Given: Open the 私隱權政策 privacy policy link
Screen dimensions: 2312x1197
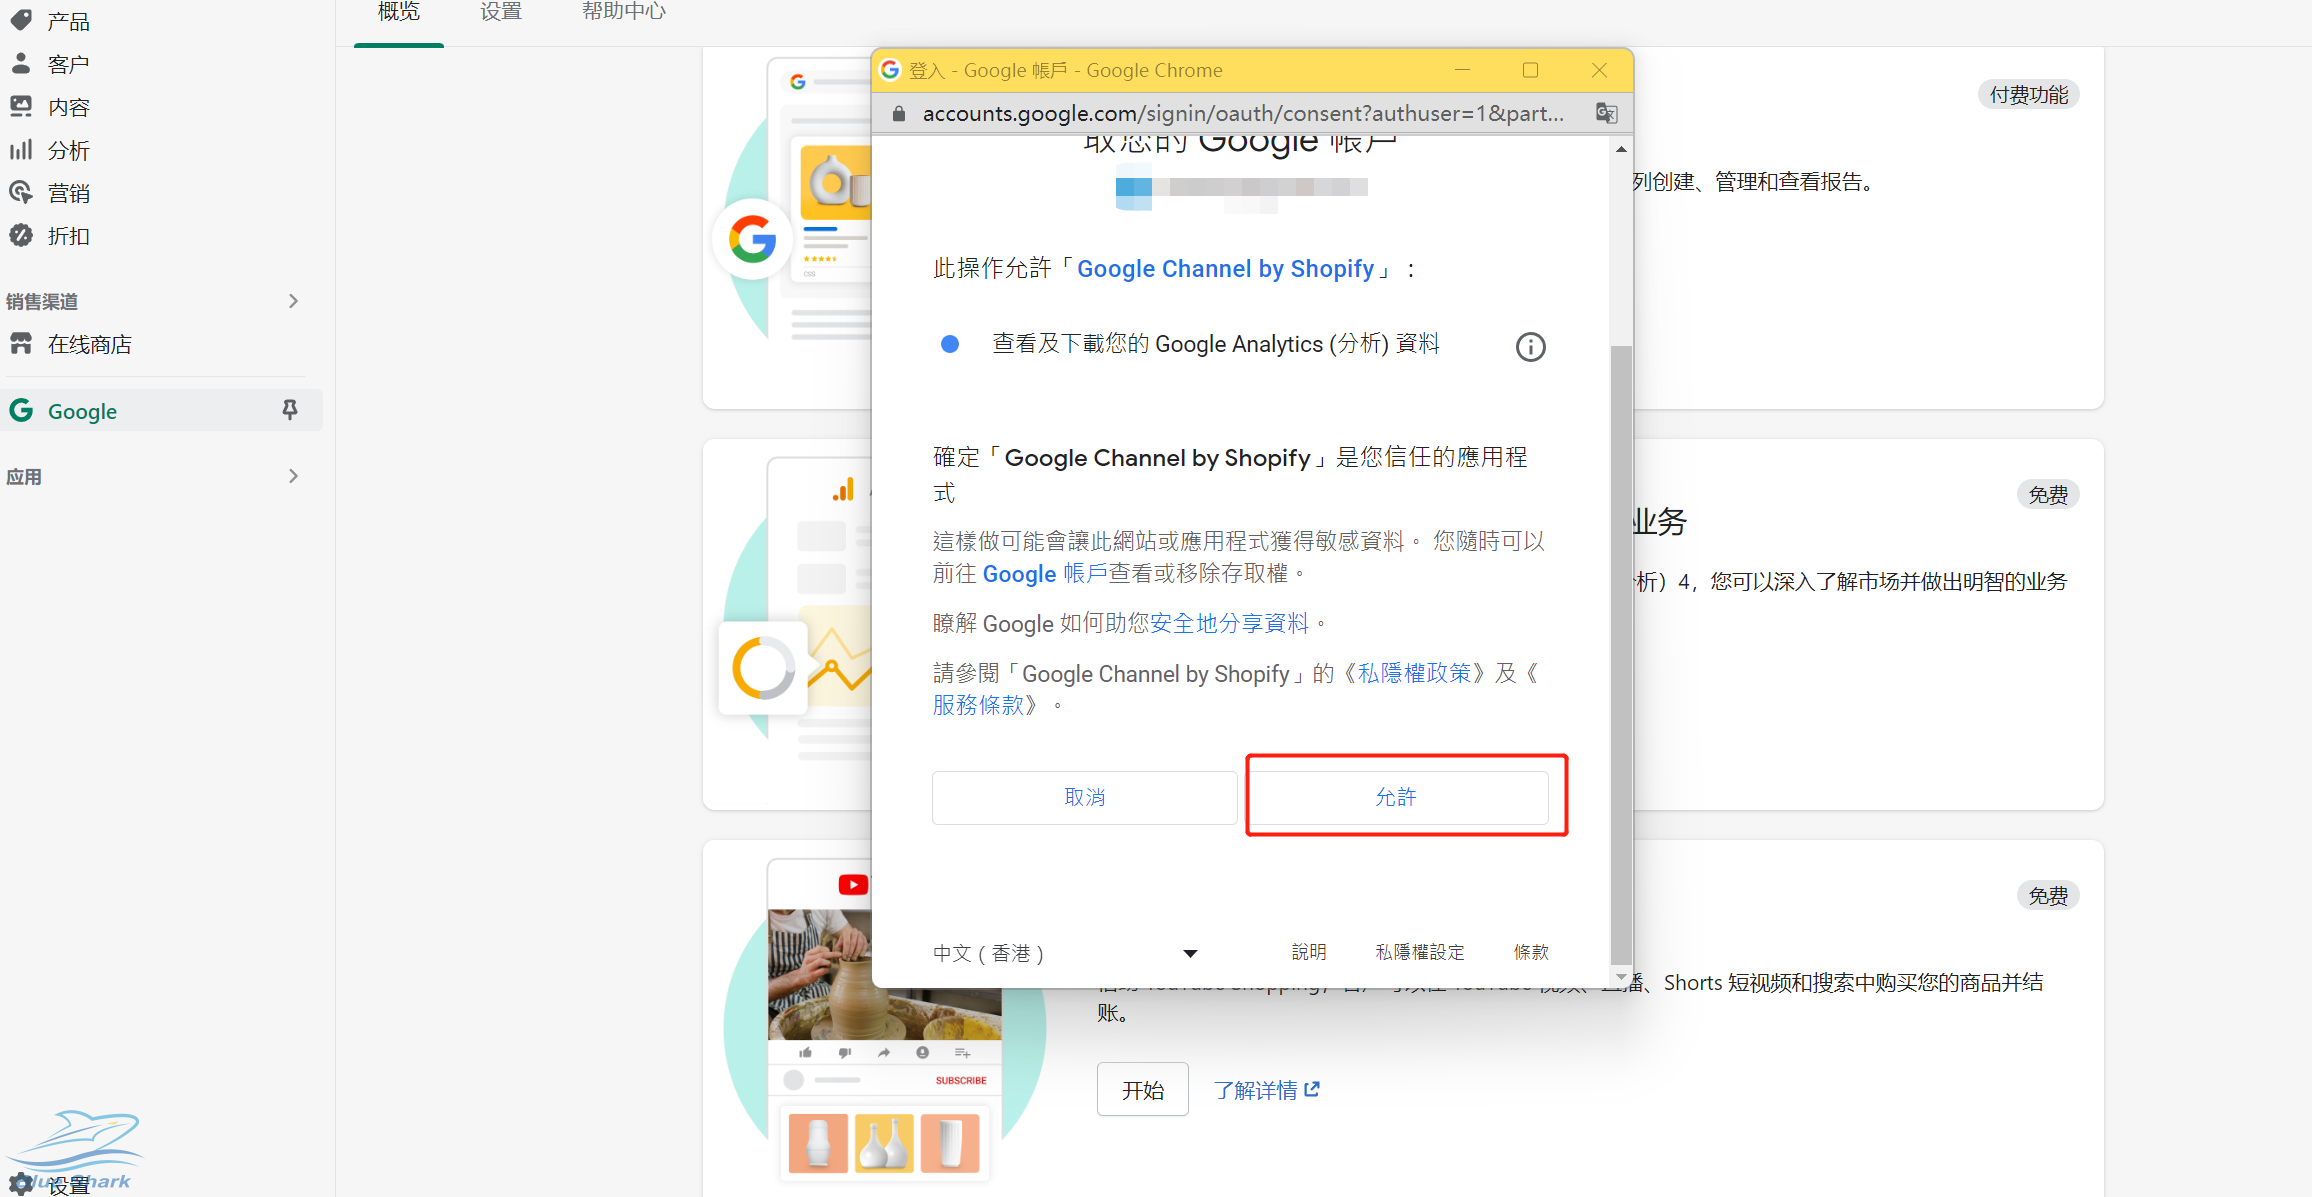Looking at the screenshot, I should 1413,673.
